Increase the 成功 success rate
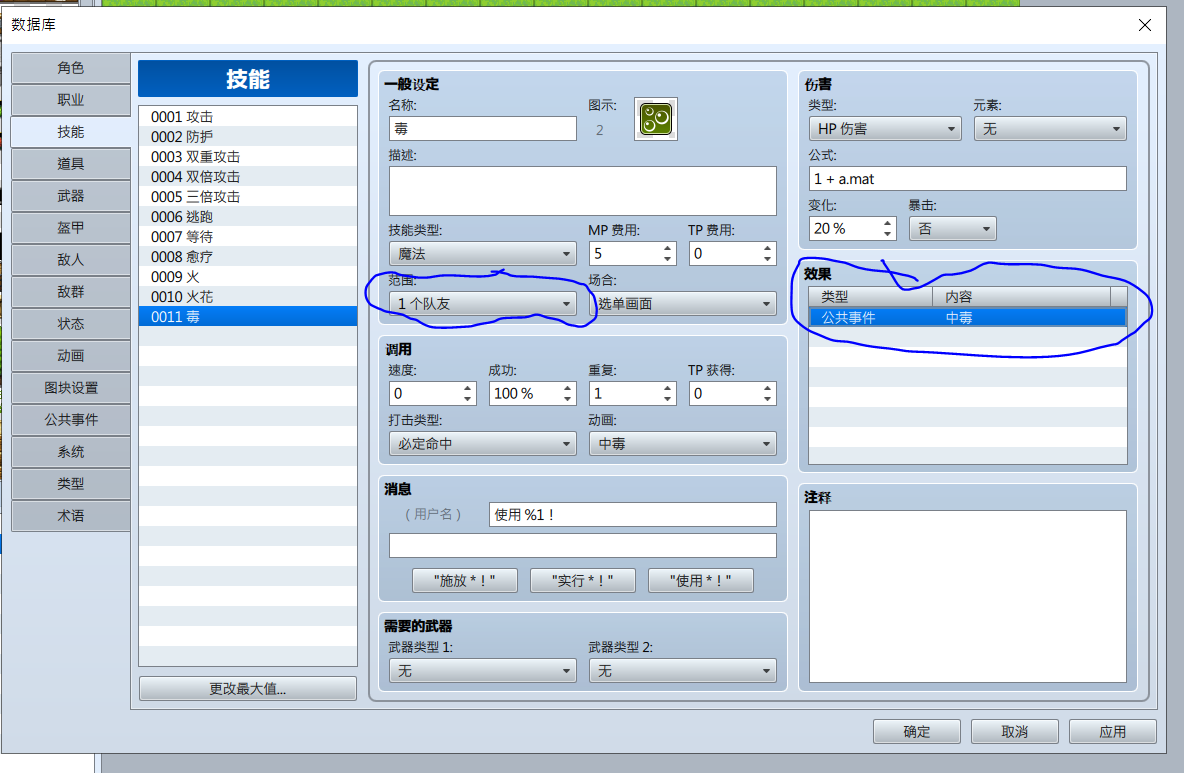 567,388
